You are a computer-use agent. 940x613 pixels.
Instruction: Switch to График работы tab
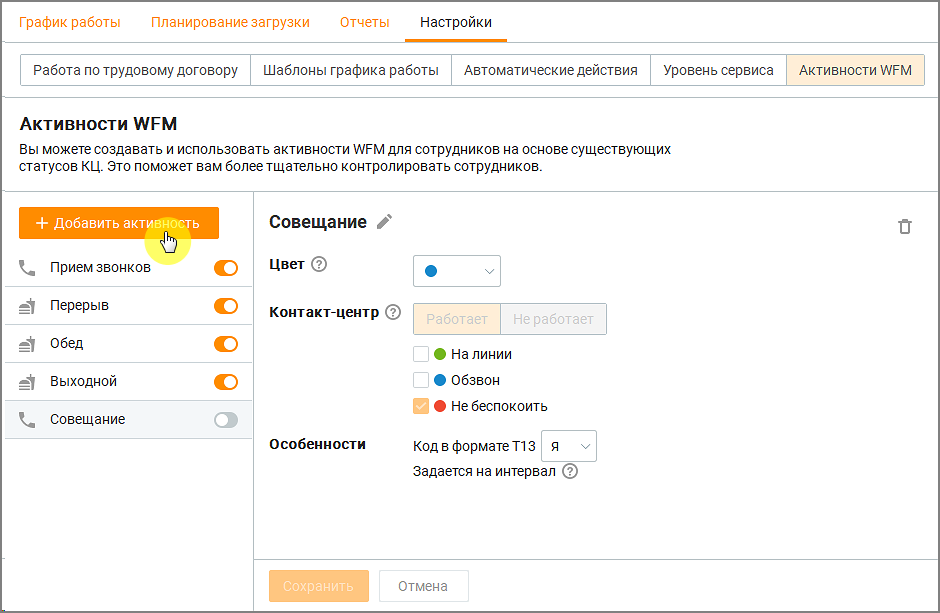70,22
